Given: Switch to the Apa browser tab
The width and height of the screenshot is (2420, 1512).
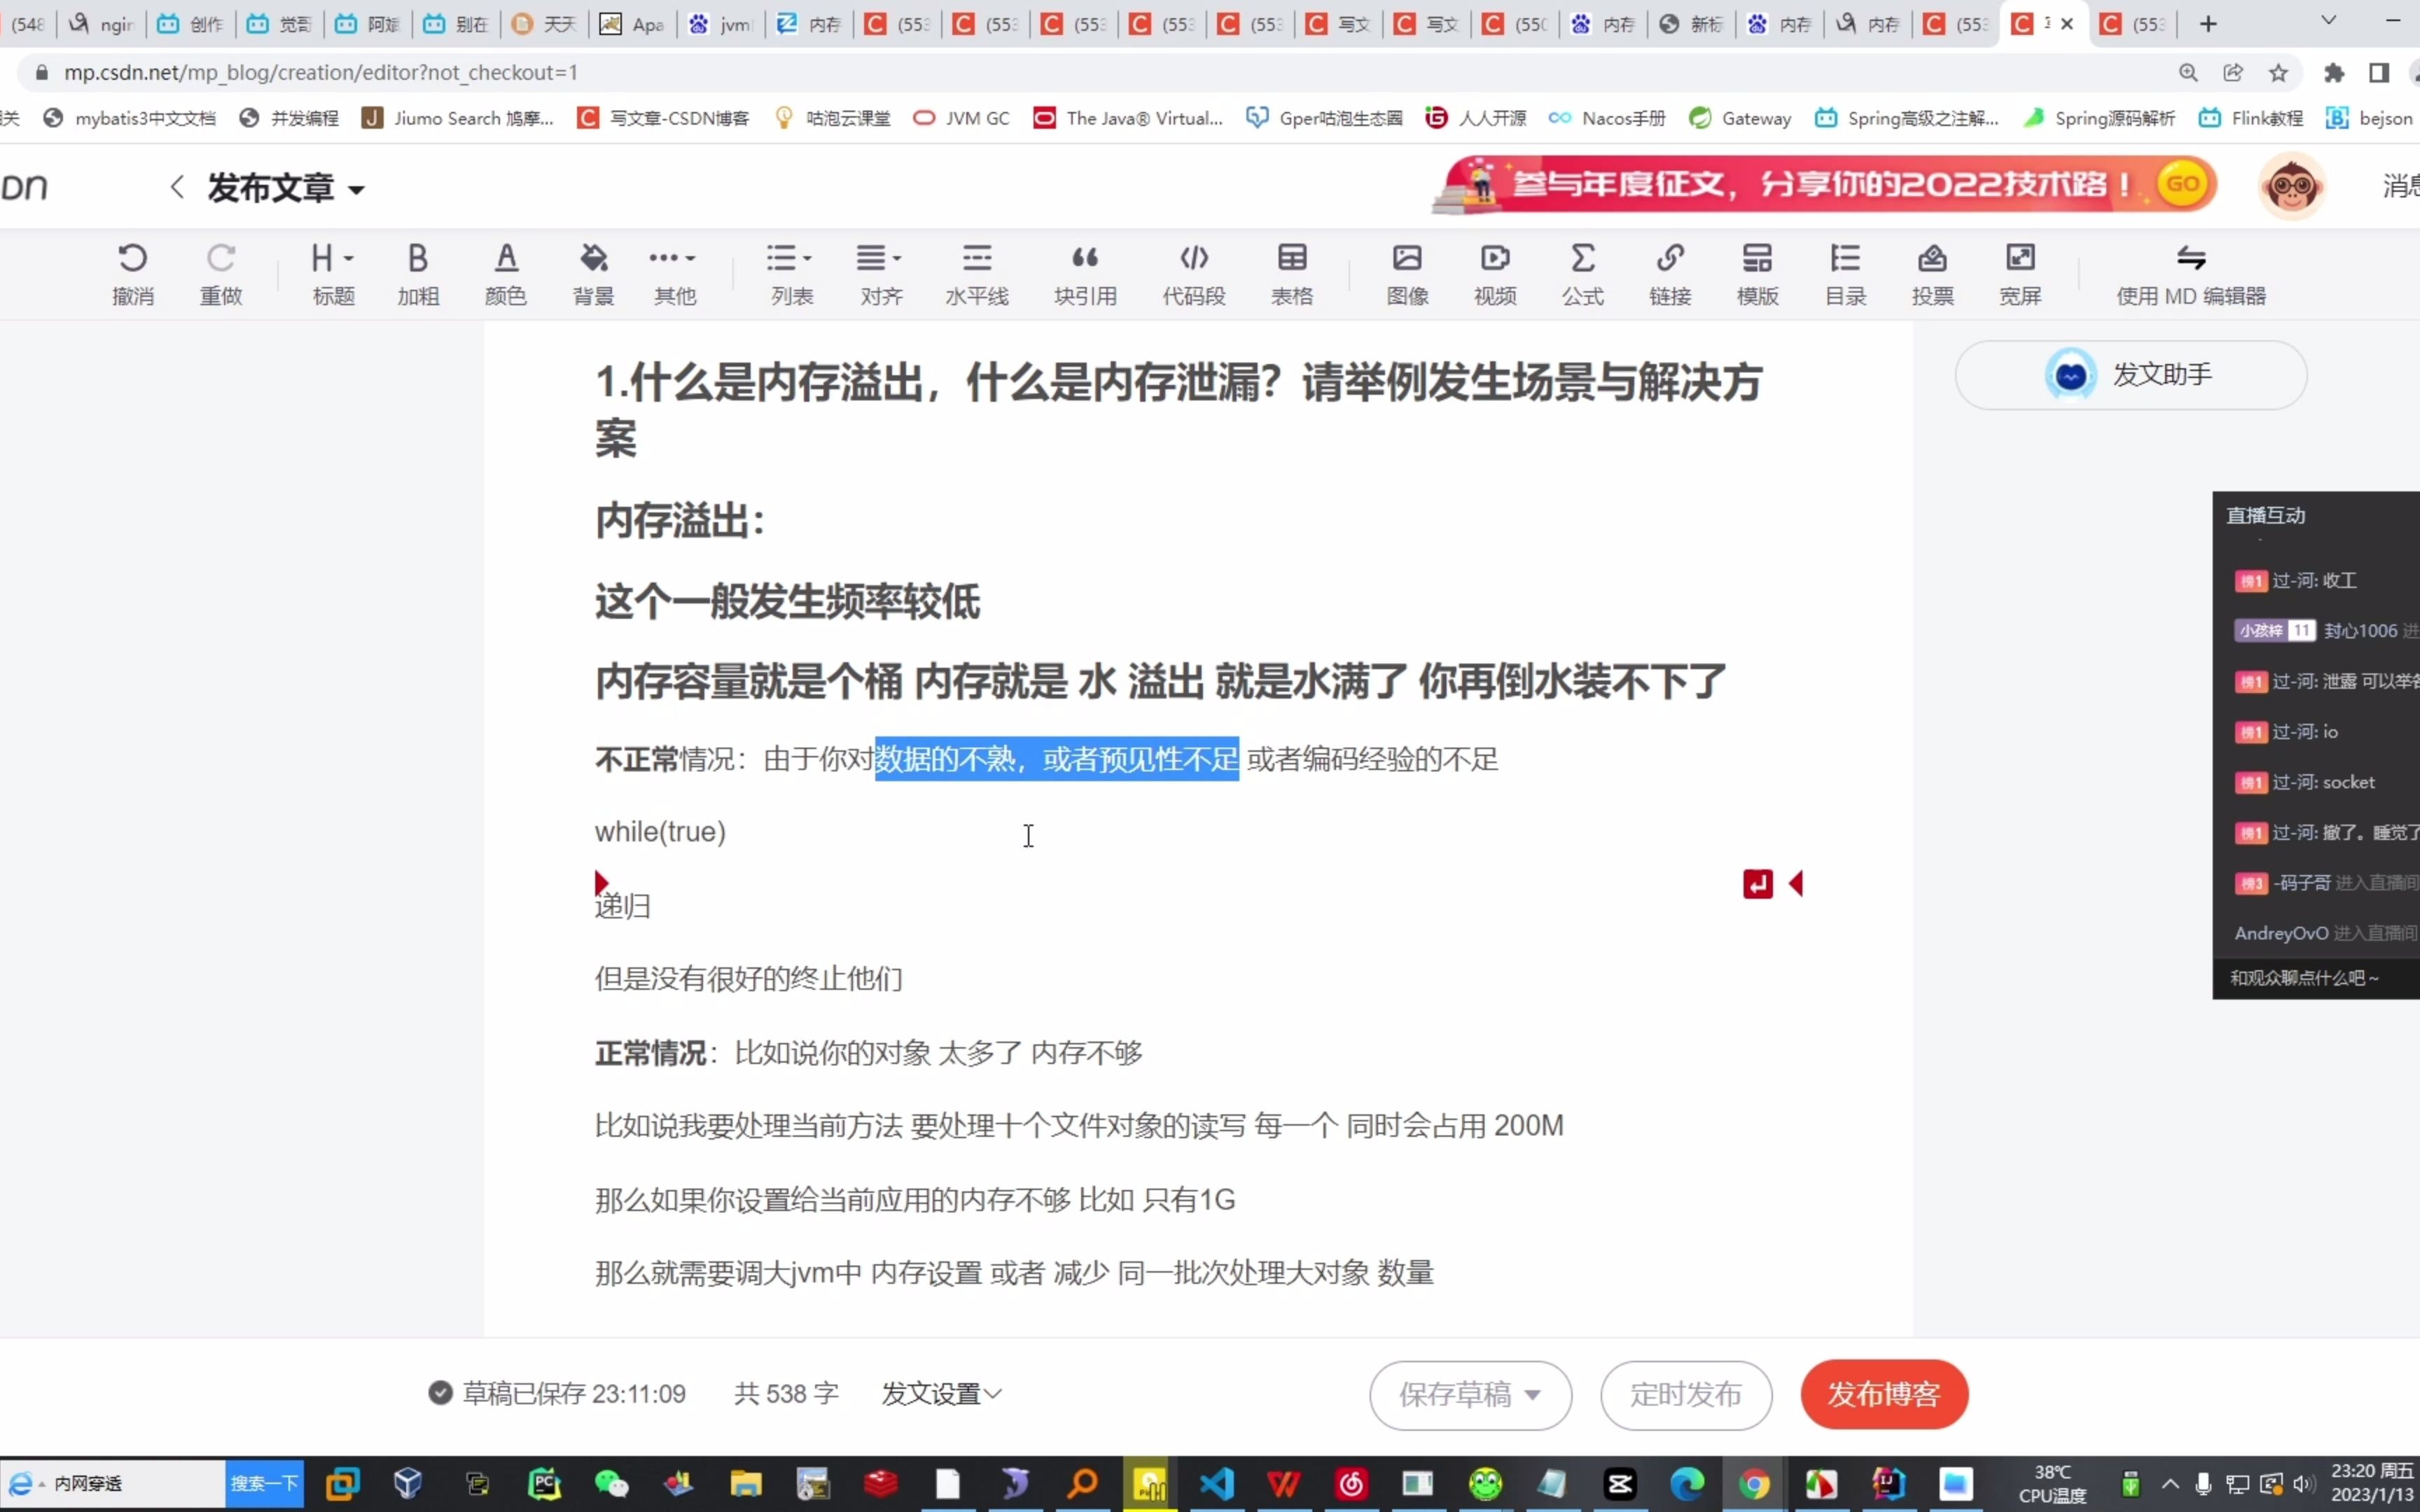Looking at the screenshot, I should (633, 24).
